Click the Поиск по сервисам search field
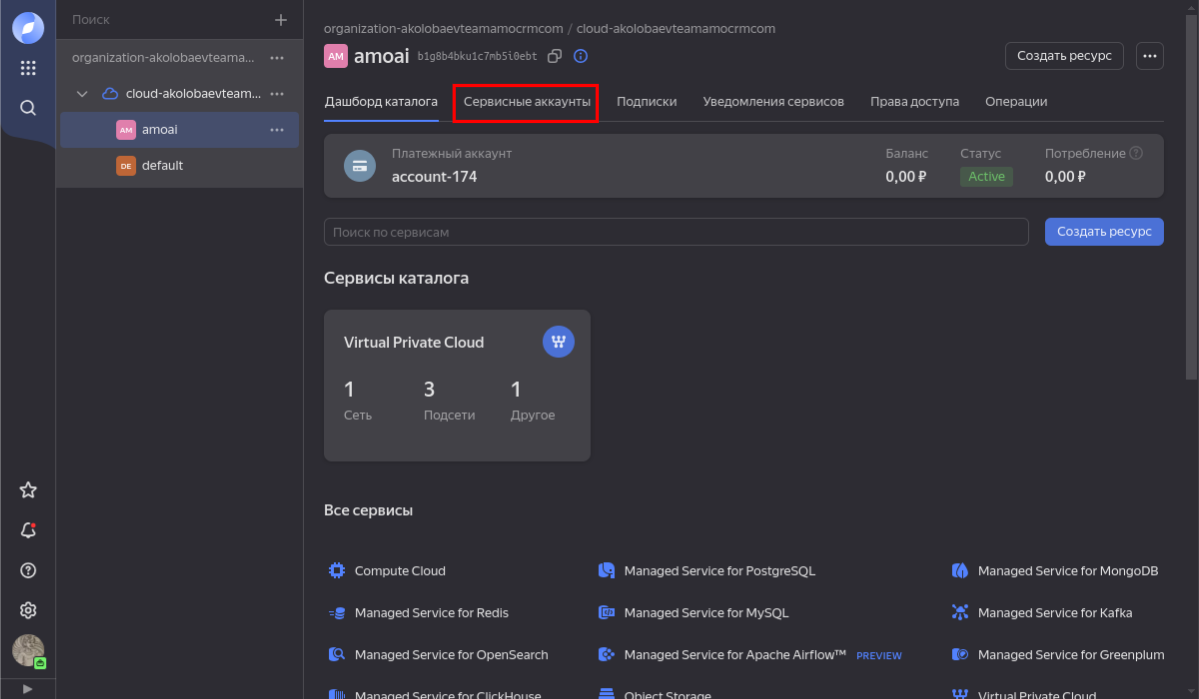The height and width of the screenshot is (699, 1199). (x=676, y=232)
